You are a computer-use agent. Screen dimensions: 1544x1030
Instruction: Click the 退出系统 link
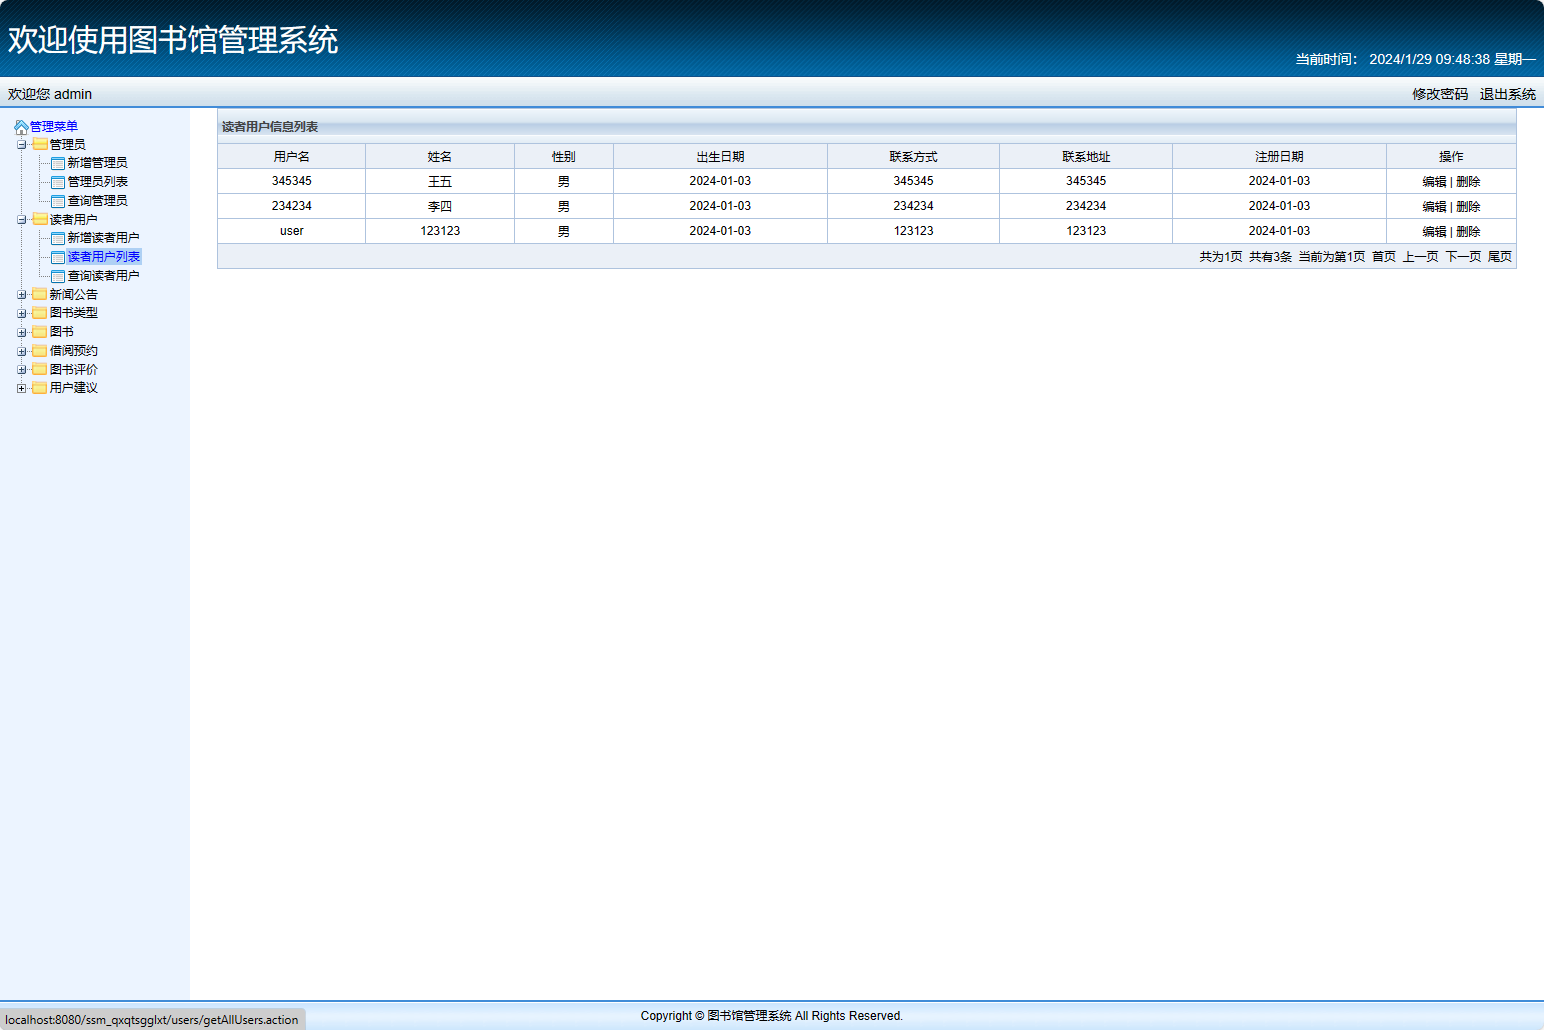[1508, 94]
